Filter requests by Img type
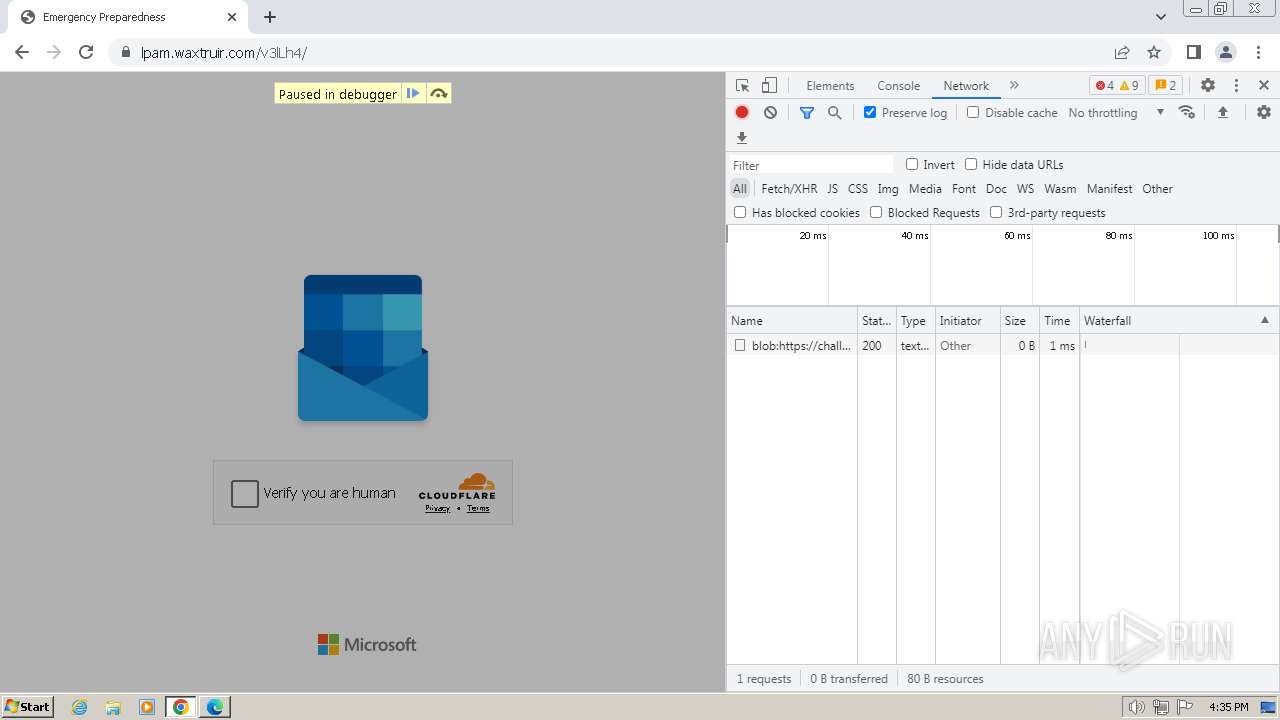The image size is (1280, 720). click(888, 188)
